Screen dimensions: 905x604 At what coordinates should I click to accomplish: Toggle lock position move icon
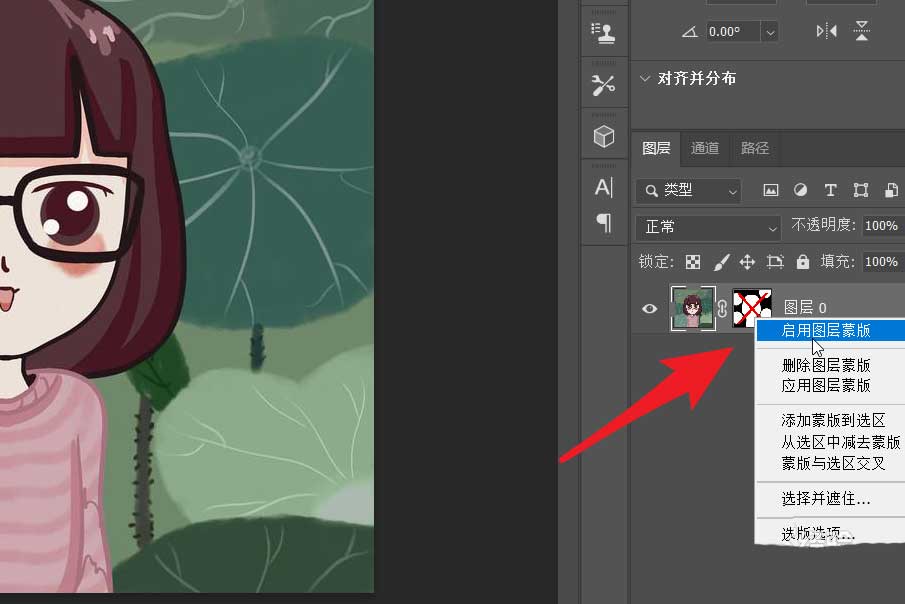point(747,262)
